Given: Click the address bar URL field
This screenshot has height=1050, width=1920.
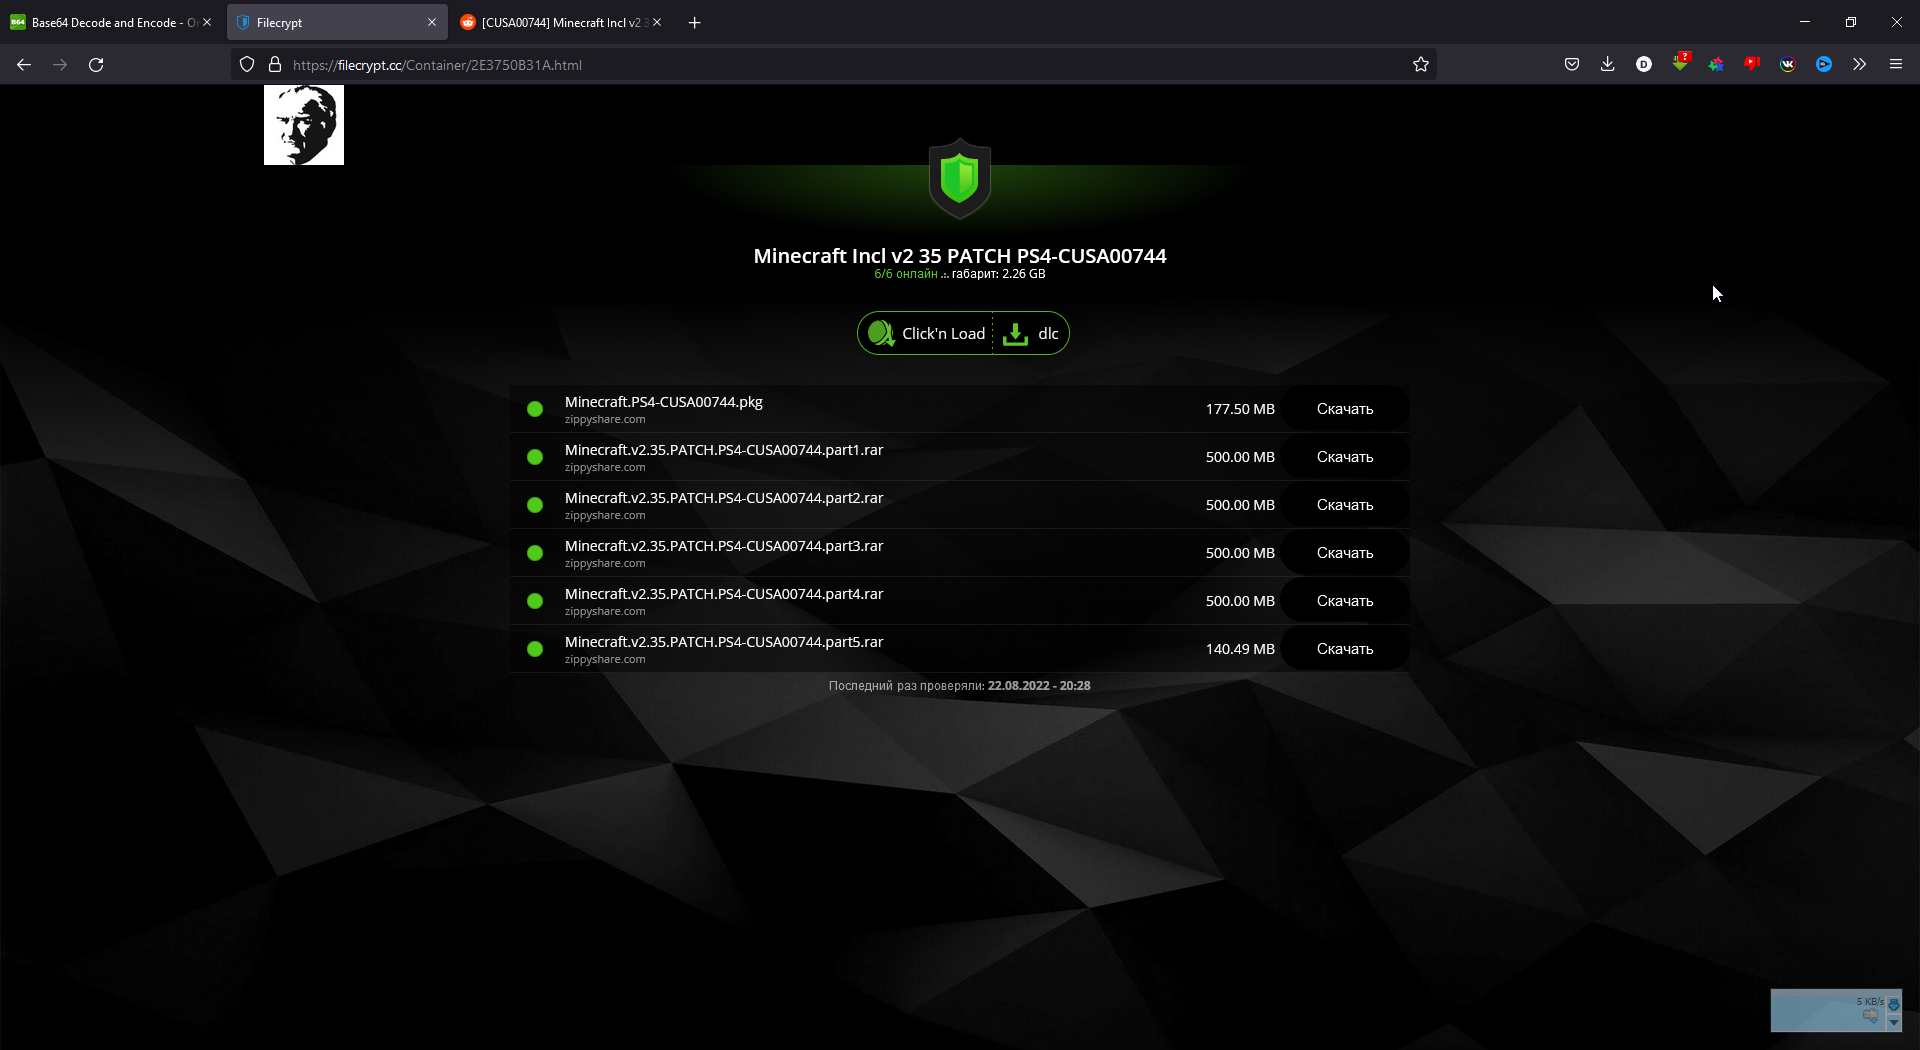Looking at the screenshot, I should click(832, 65).
